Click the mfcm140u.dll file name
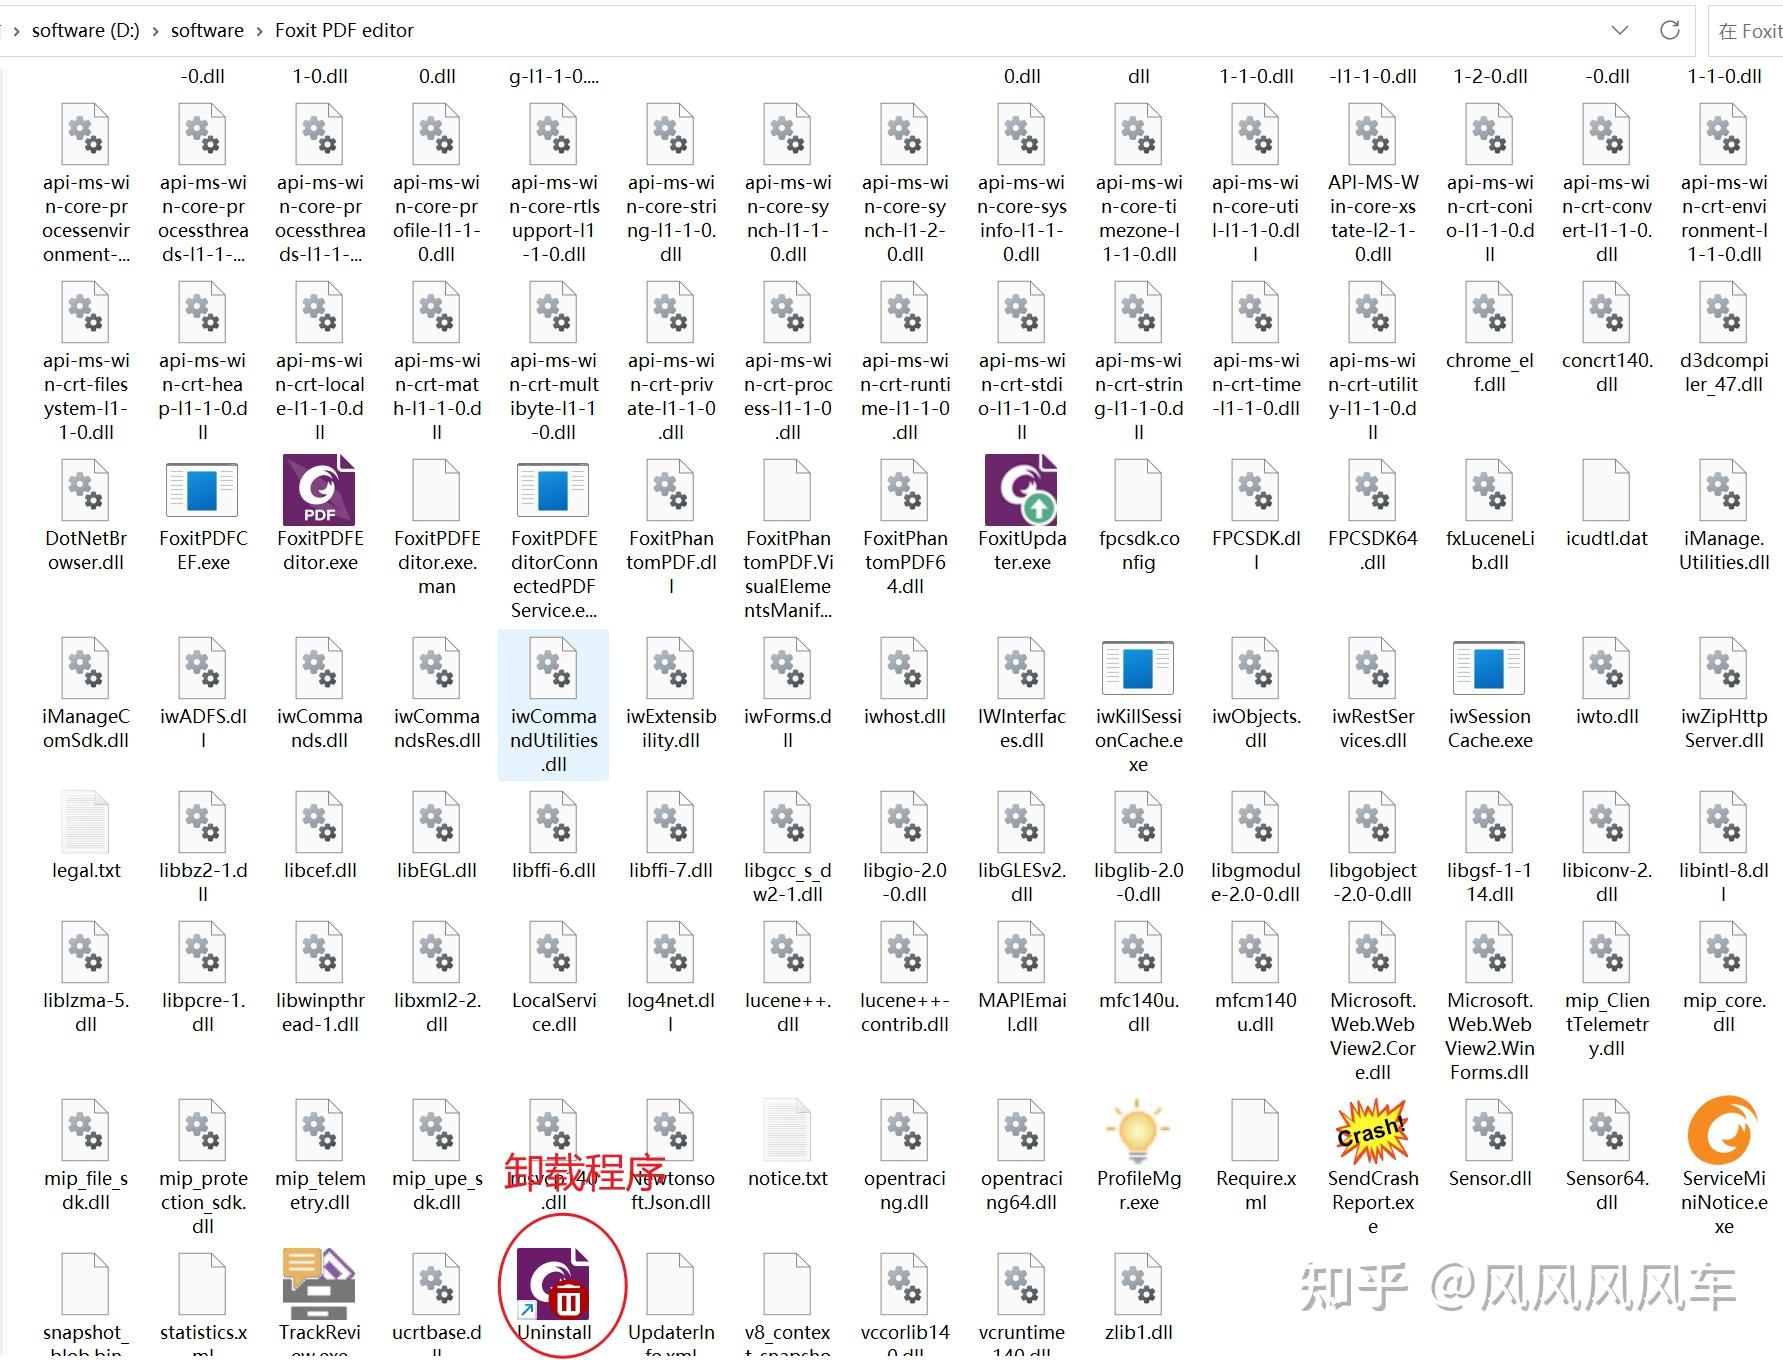This screenshot has height=1360, width=1783. click(1256, 1012)
